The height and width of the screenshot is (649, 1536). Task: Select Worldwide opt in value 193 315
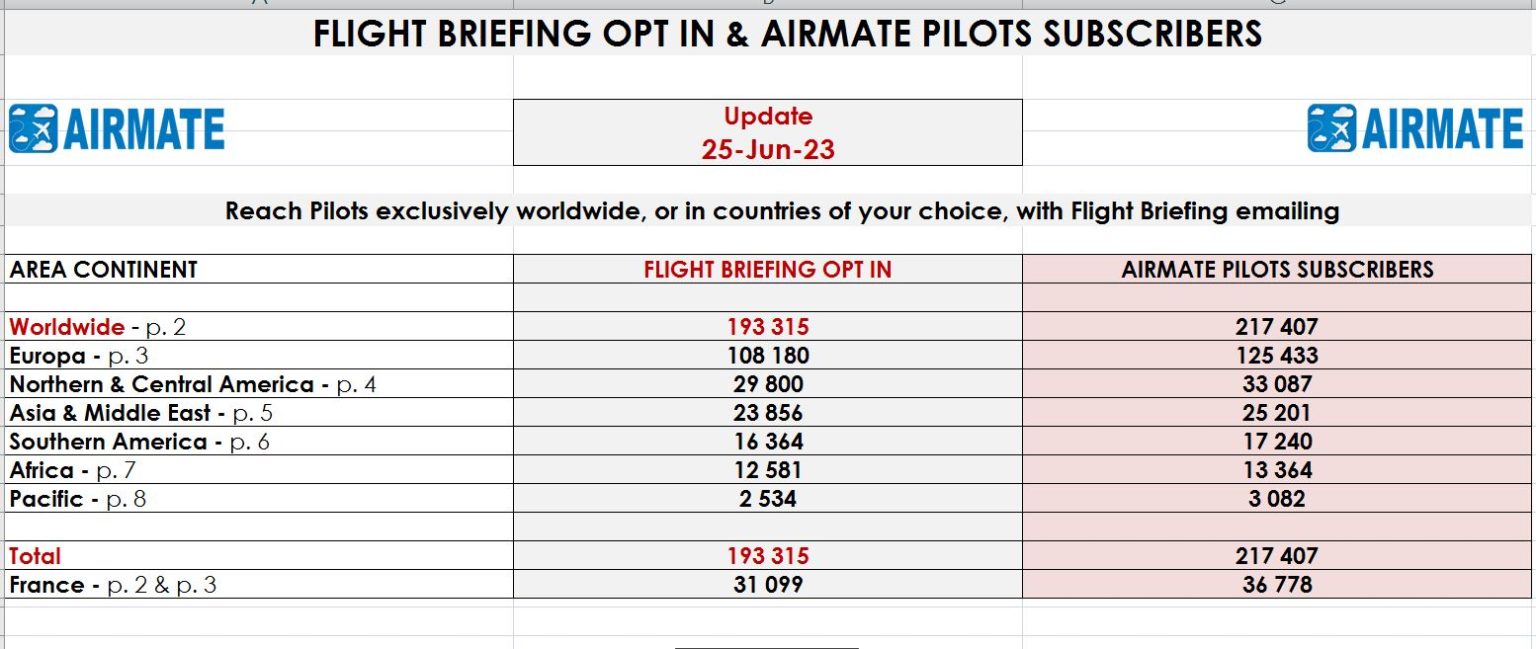768,326
